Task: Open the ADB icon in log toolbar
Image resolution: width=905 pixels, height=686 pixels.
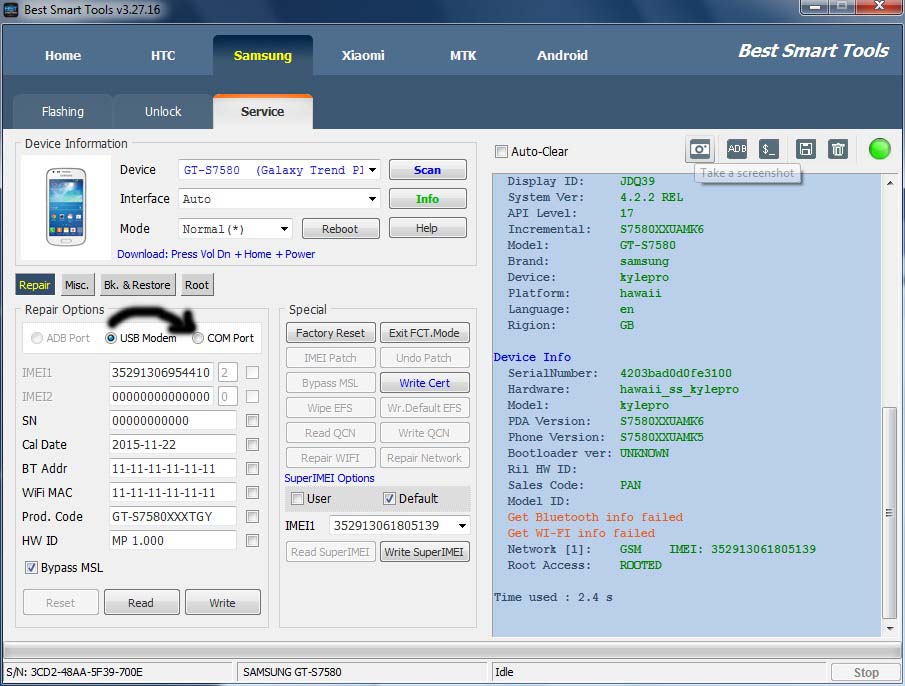Action: coord(736,149)
